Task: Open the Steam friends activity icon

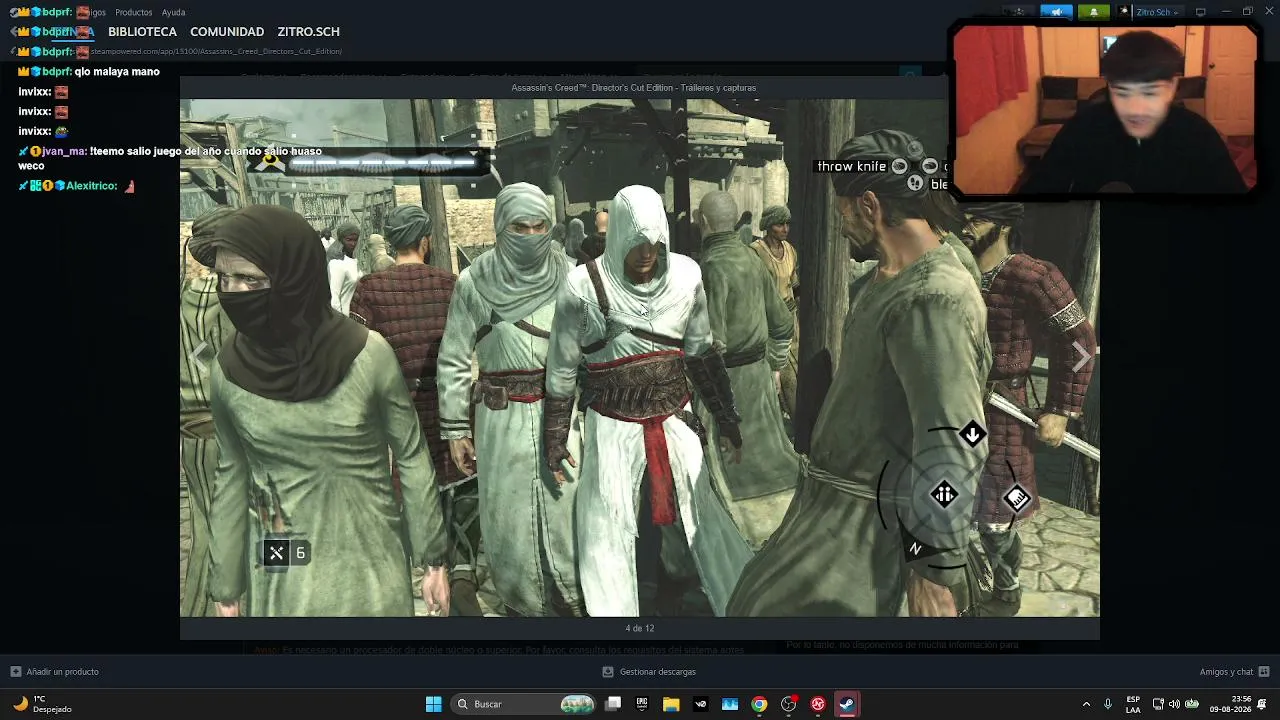Action: pos(1019,12)
